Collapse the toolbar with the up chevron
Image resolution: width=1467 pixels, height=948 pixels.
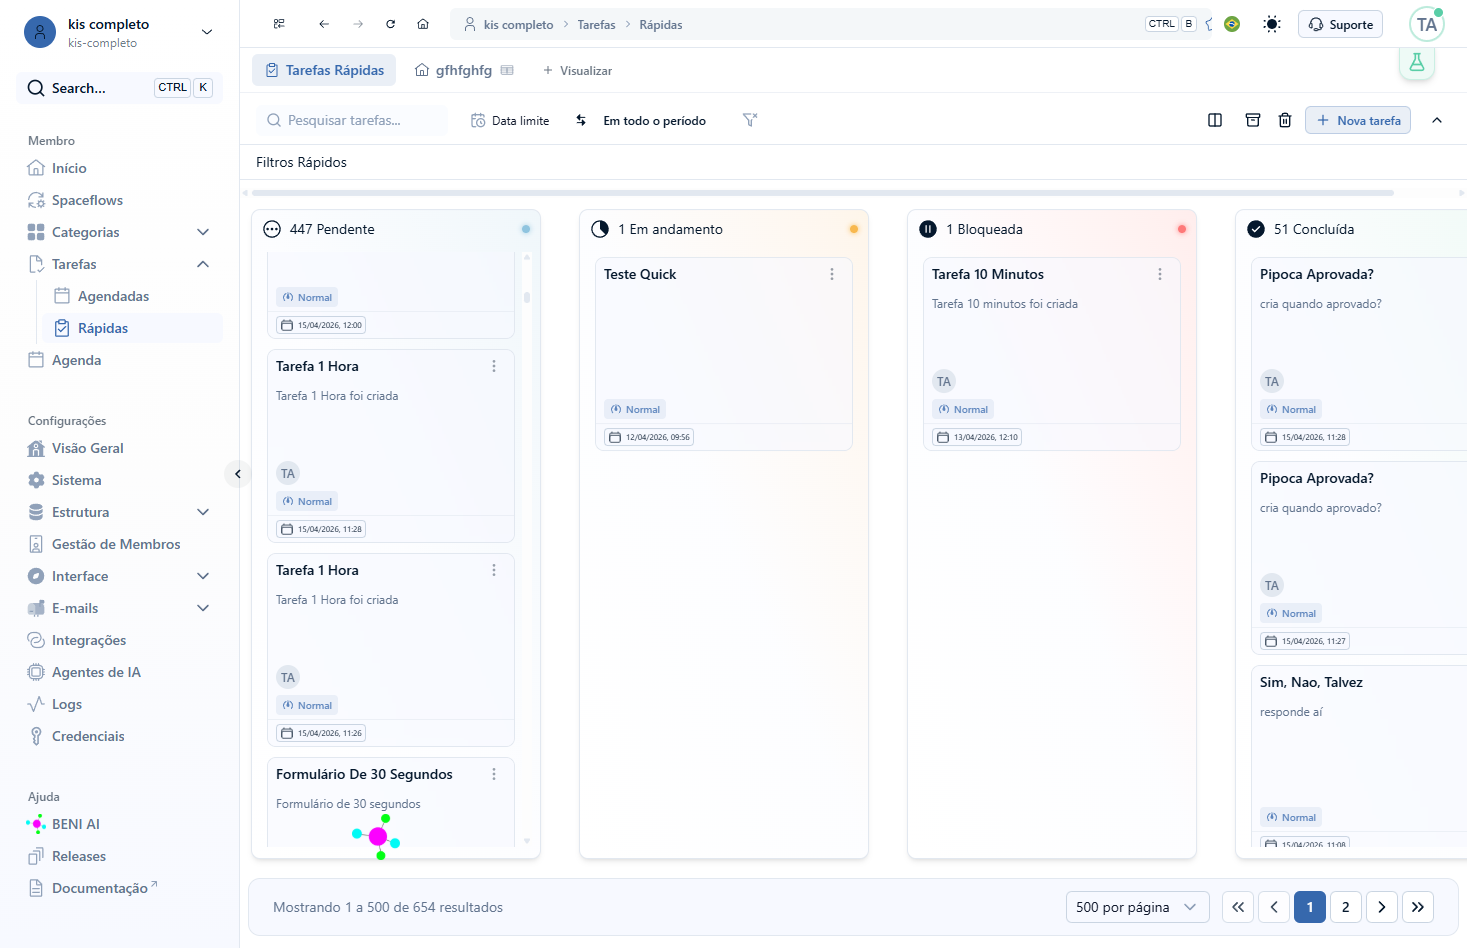pos(1437,120)
